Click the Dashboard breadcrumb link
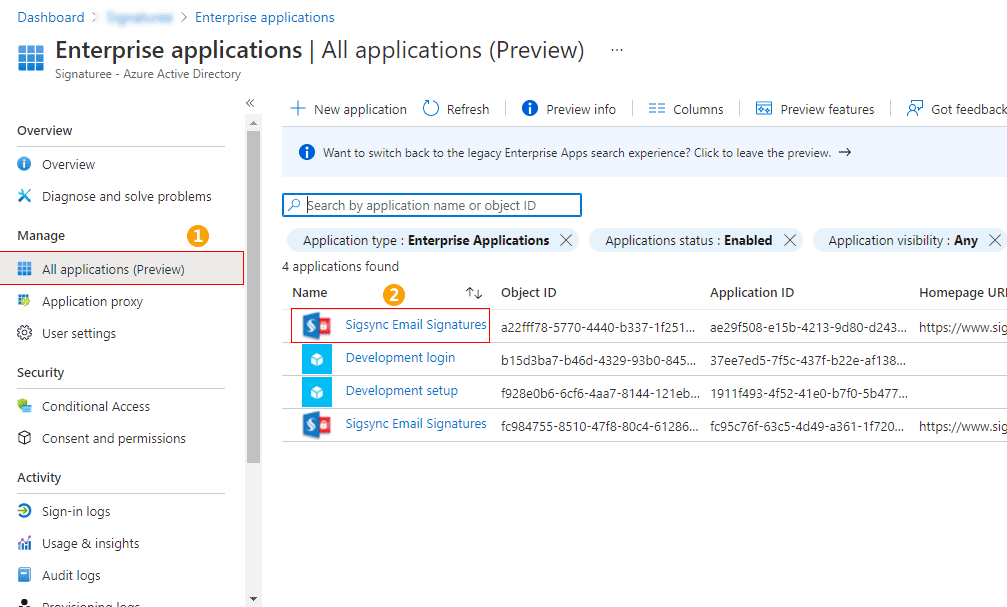The height and width of the screenshot is (607, 1007). [51, 17]
